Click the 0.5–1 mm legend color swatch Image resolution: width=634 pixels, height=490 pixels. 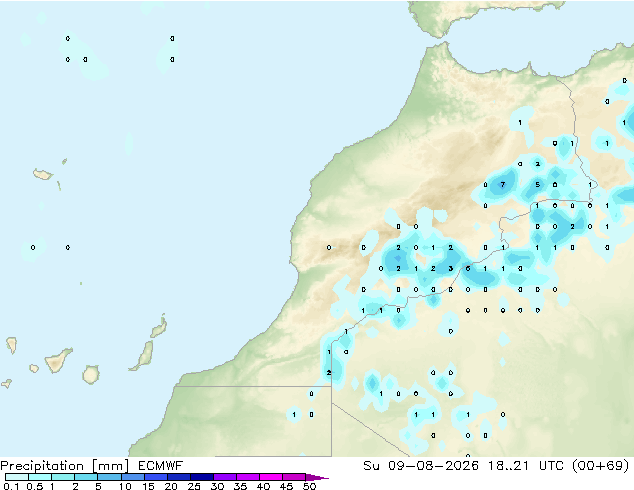[x=40, y=477]
